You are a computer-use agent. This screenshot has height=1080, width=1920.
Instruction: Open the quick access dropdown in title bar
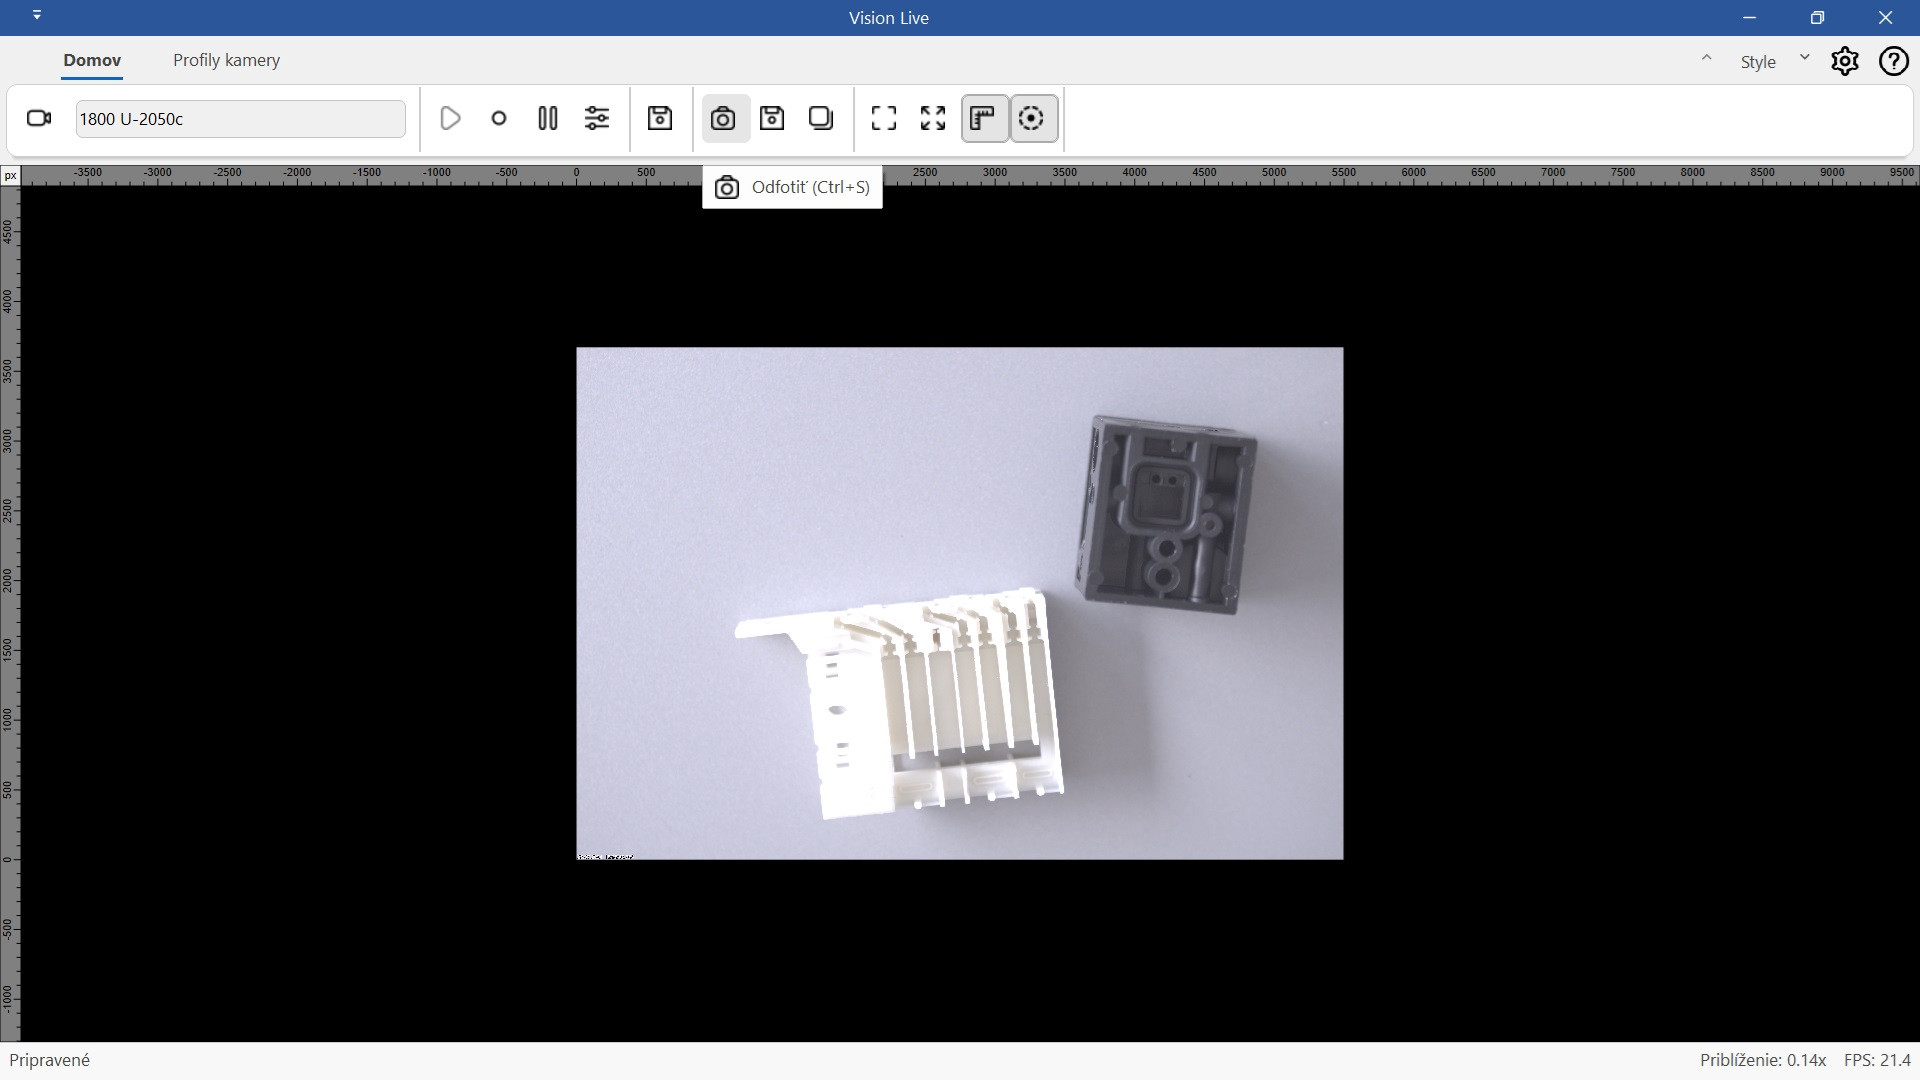(x=37, y=16)
